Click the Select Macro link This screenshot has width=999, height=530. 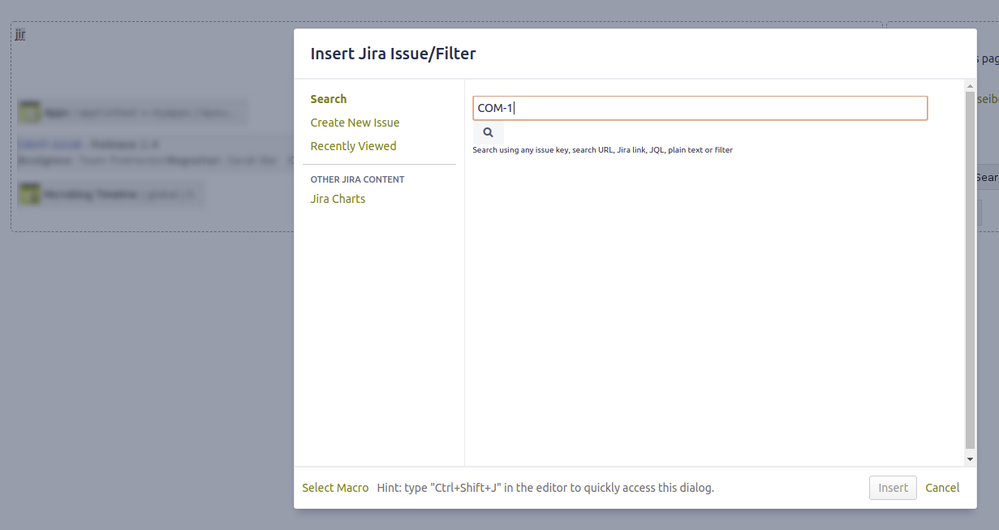335,488
